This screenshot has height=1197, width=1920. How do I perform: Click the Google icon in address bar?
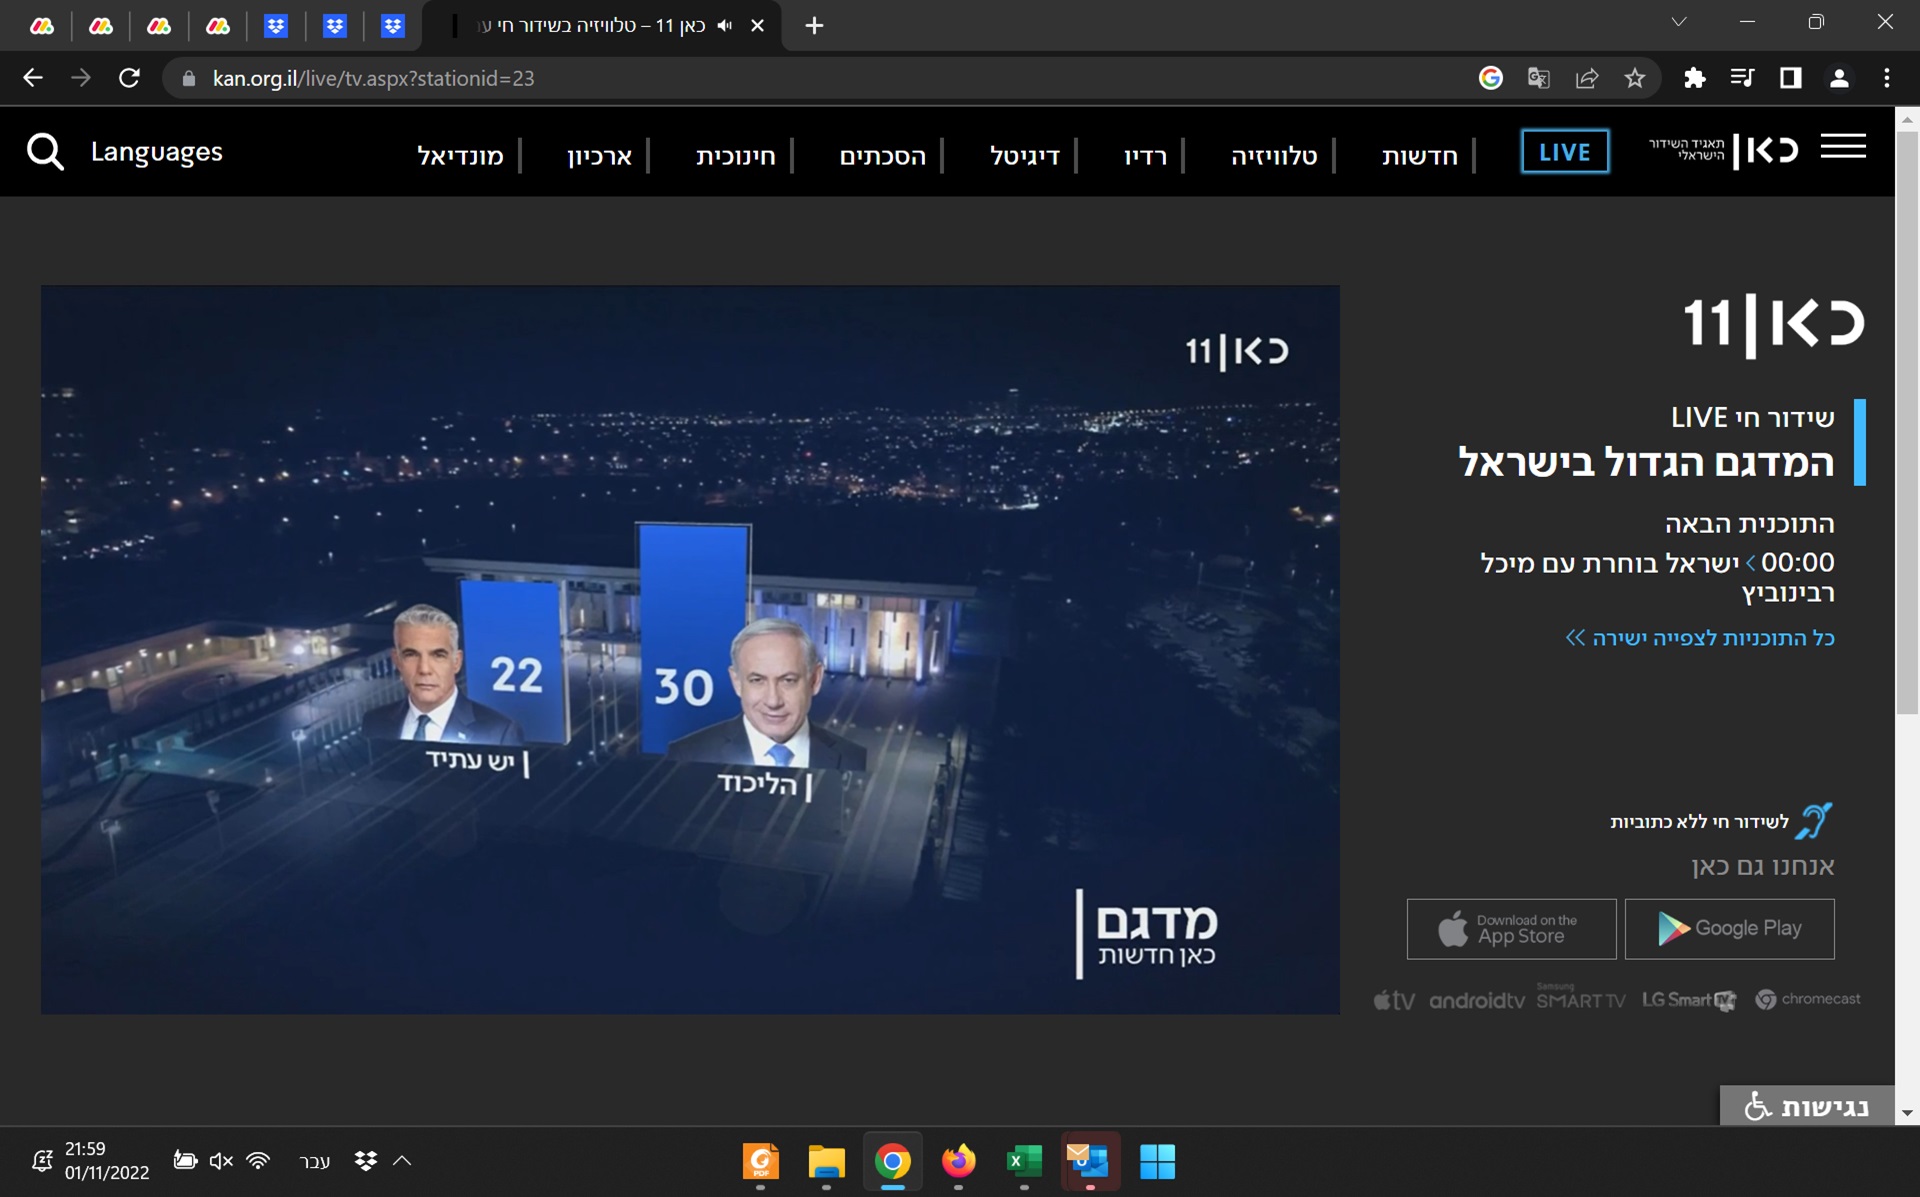point(1490,78)
